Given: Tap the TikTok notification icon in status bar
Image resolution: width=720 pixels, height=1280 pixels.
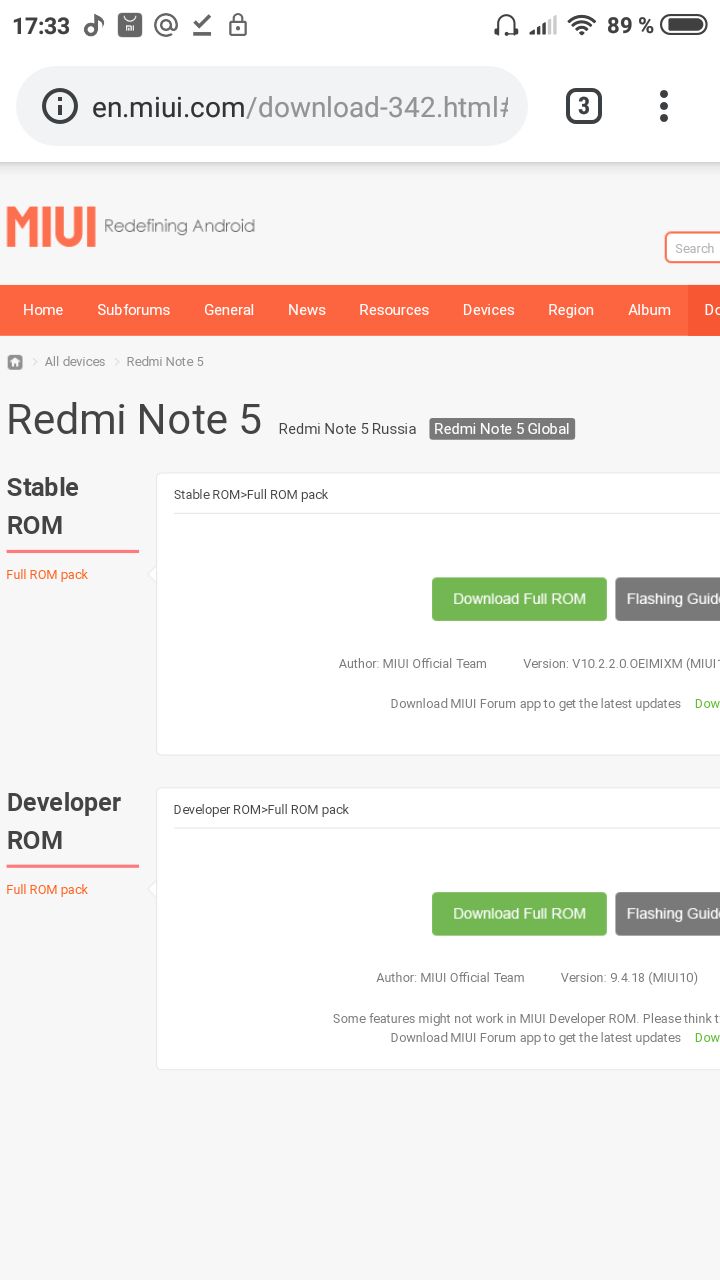Looking at the screenshot, I should [94, 26].
